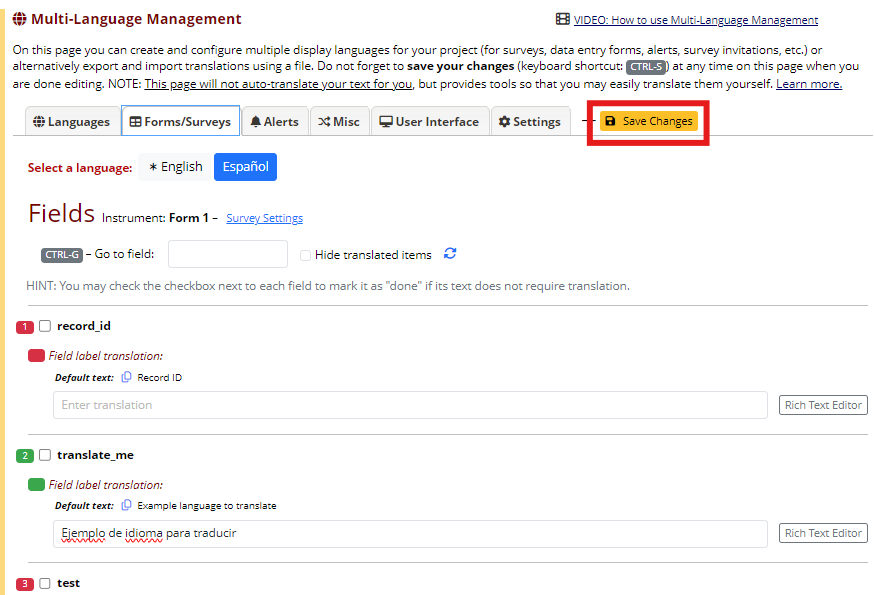
Task: Enable Hide translated items checkbox
Action: point(305,255)
